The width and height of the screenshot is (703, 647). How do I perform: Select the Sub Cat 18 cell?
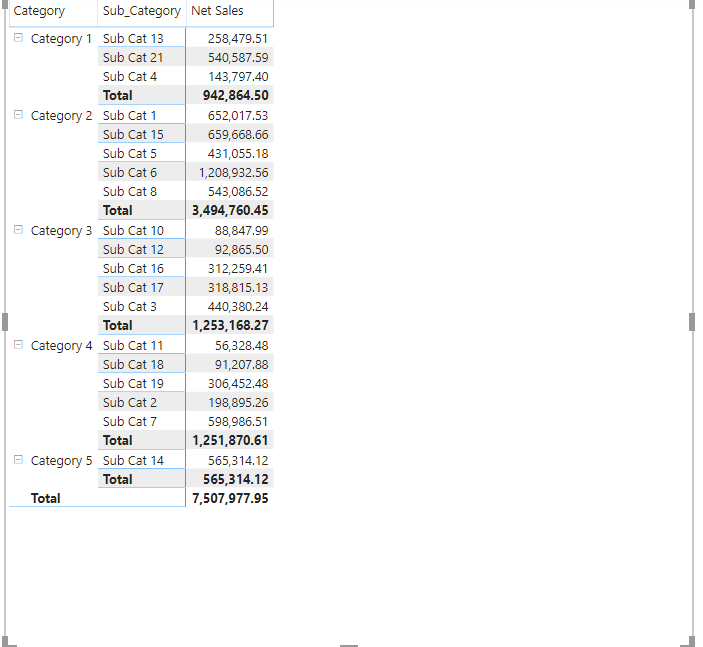141,365
